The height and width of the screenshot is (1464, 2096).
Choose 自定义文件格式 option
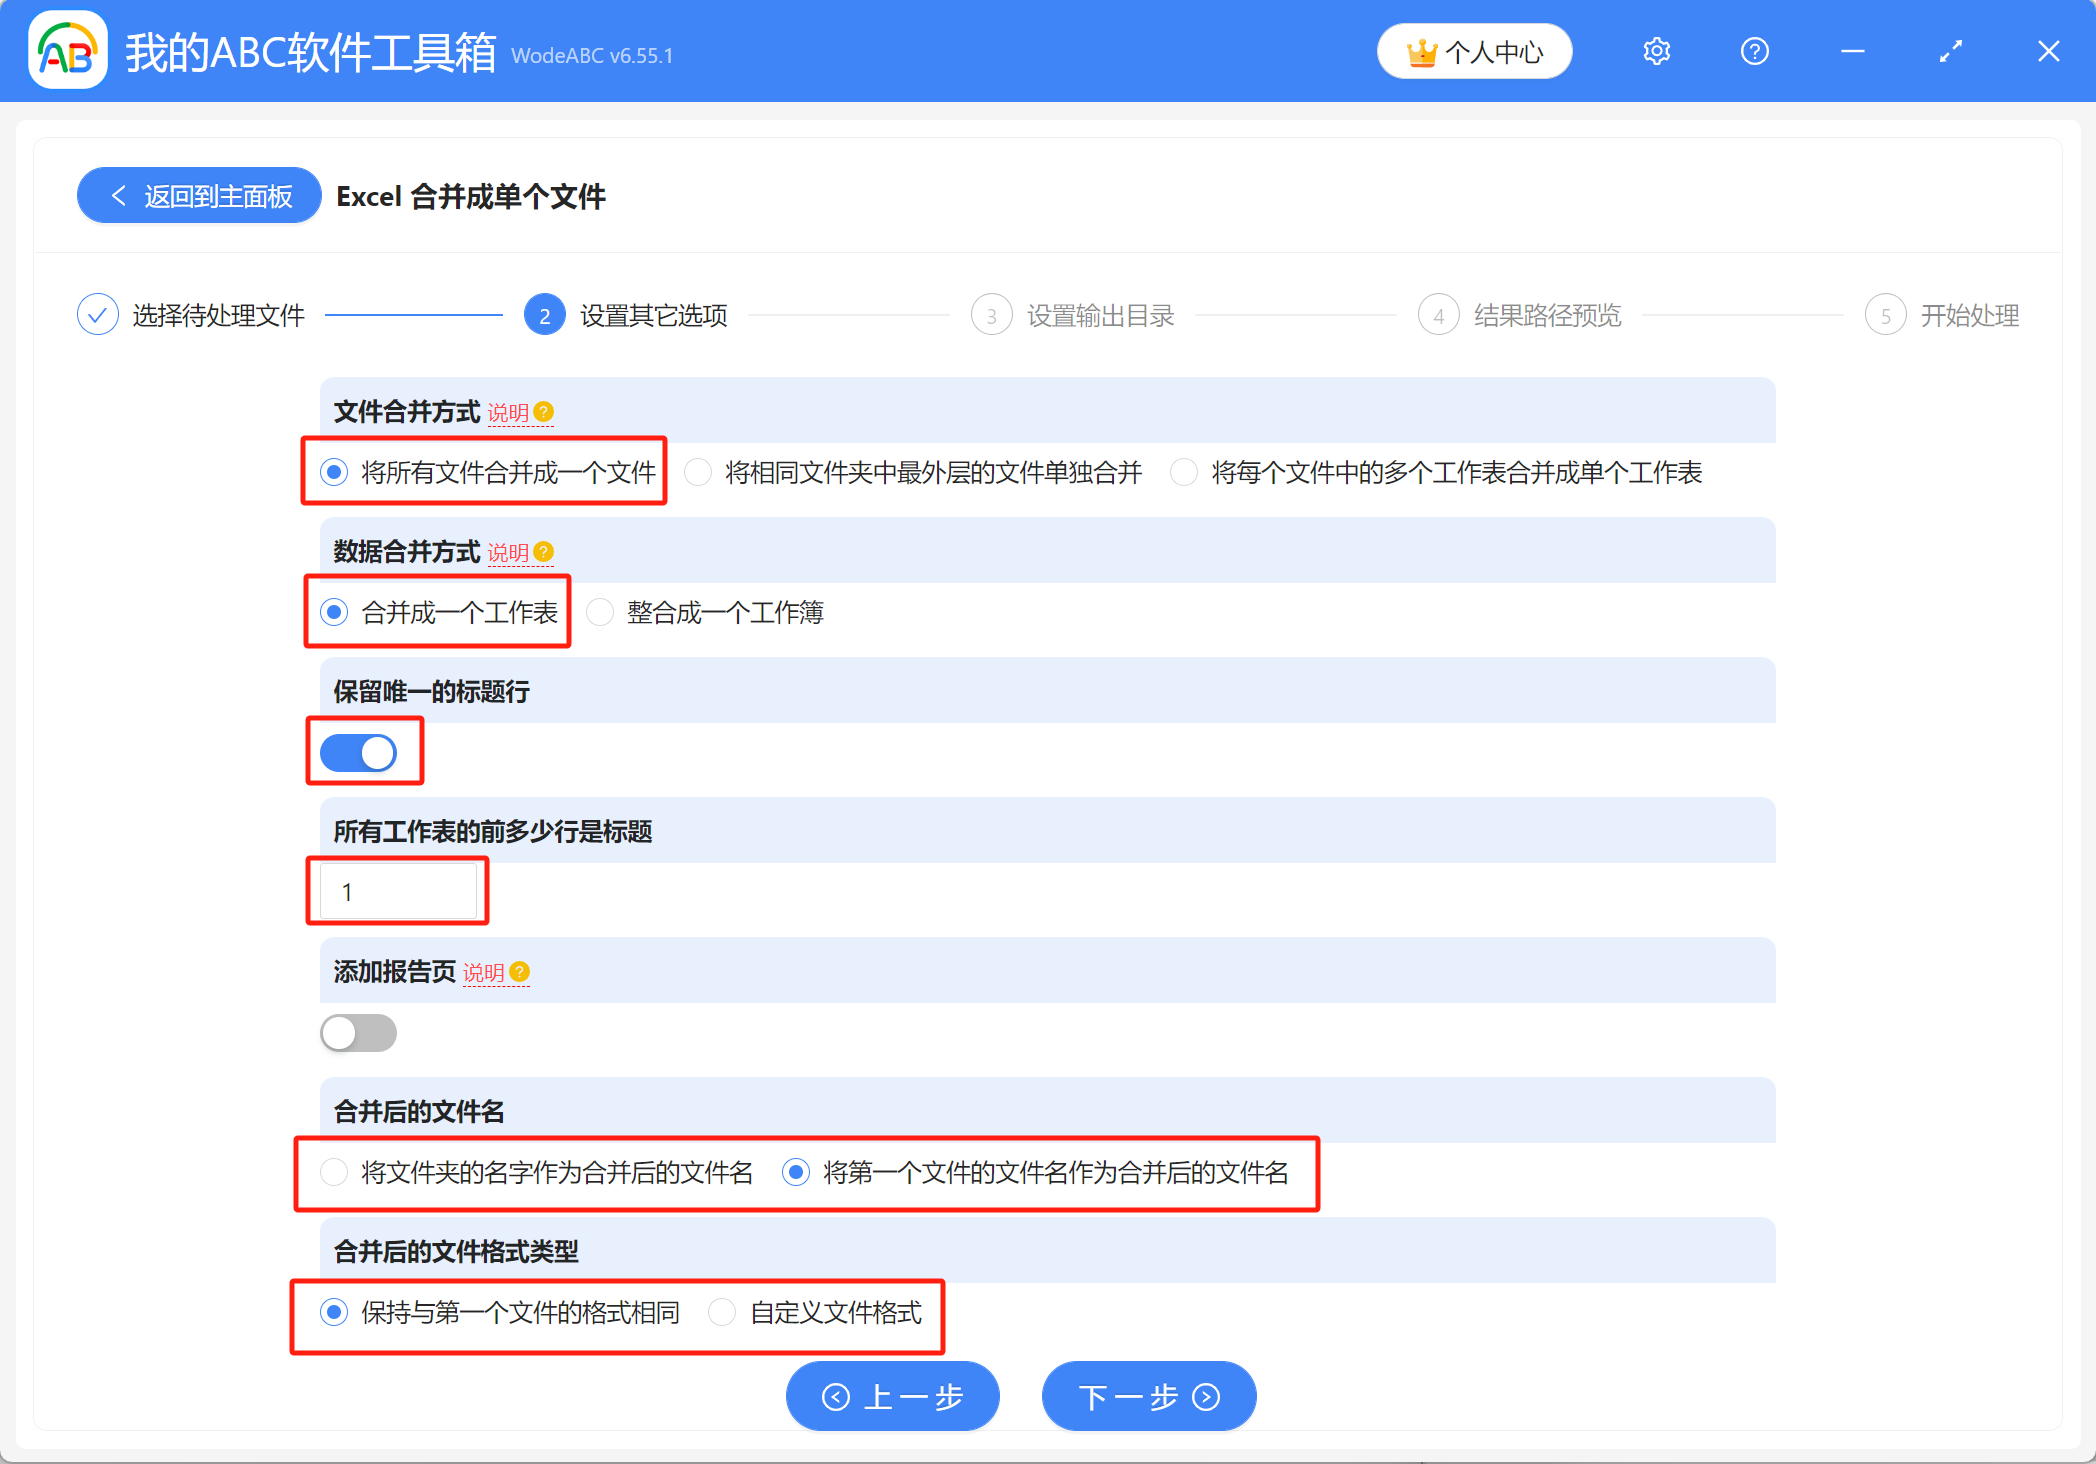click(x=722, y=1312)
